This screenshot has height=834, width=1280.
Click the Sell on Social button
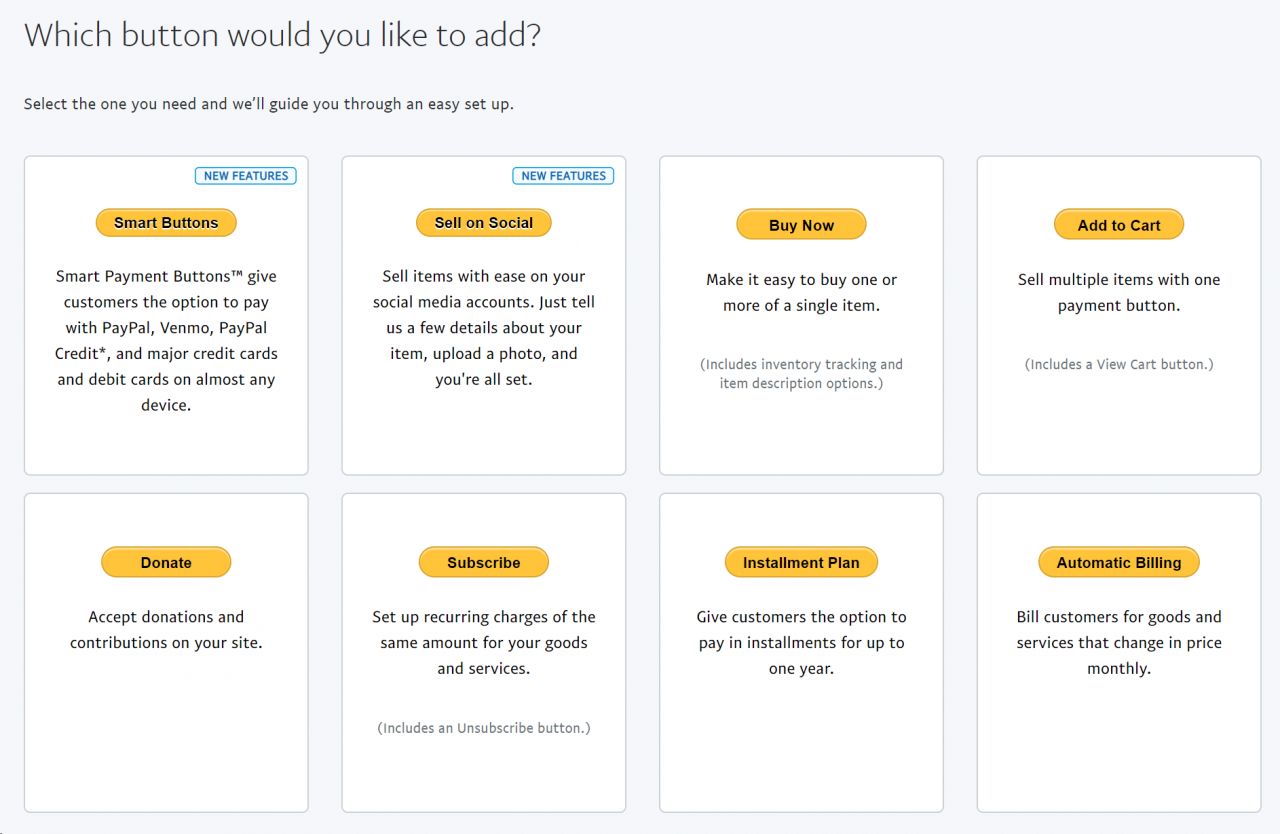[484, 222]
